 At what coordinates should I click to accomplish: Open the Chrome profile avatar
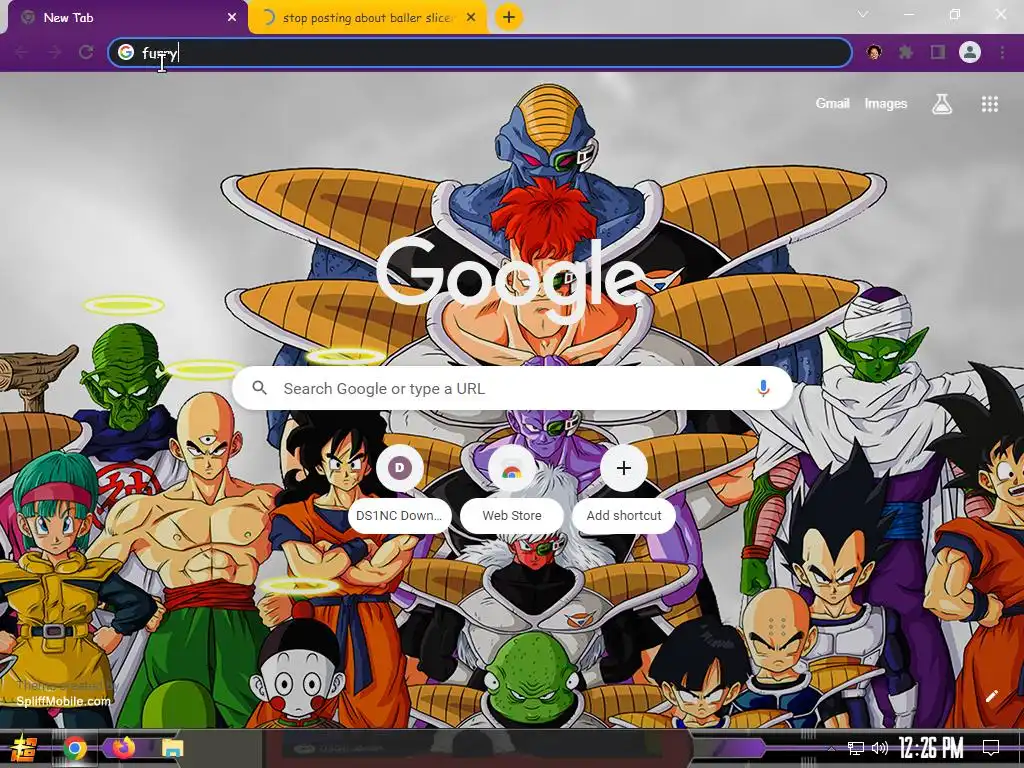(x=970, y=52)
